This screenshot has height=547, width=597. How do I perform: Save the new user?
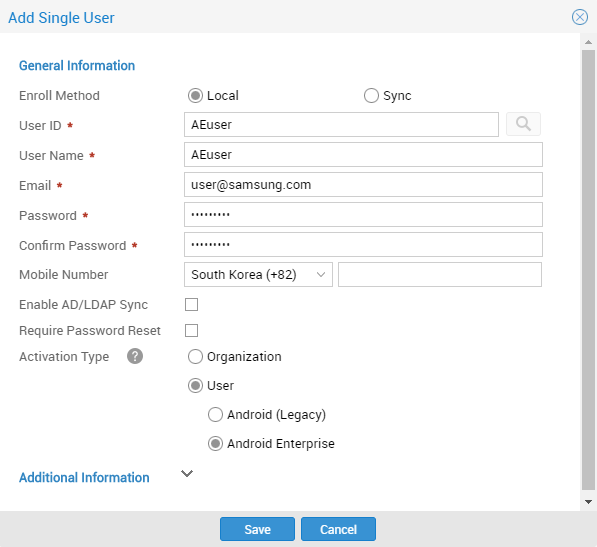pyautogui.click(x=257, y=529)
